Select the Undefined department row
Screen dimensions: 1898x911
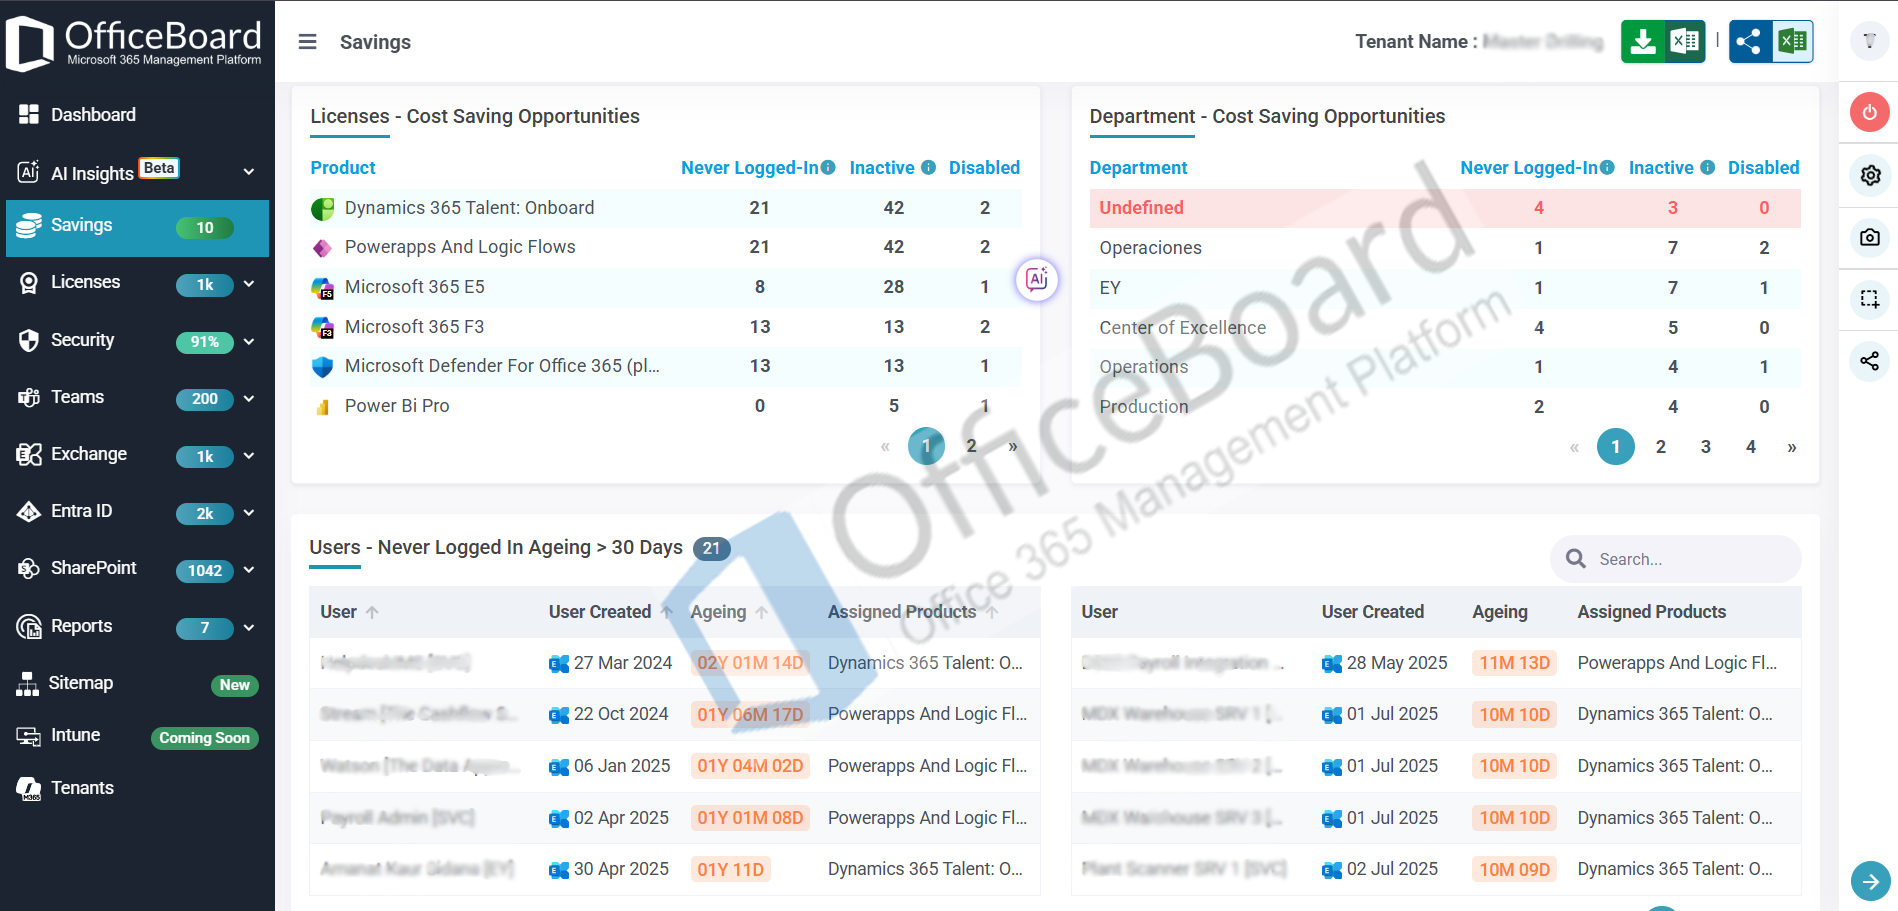click(x=1445, y=208)
